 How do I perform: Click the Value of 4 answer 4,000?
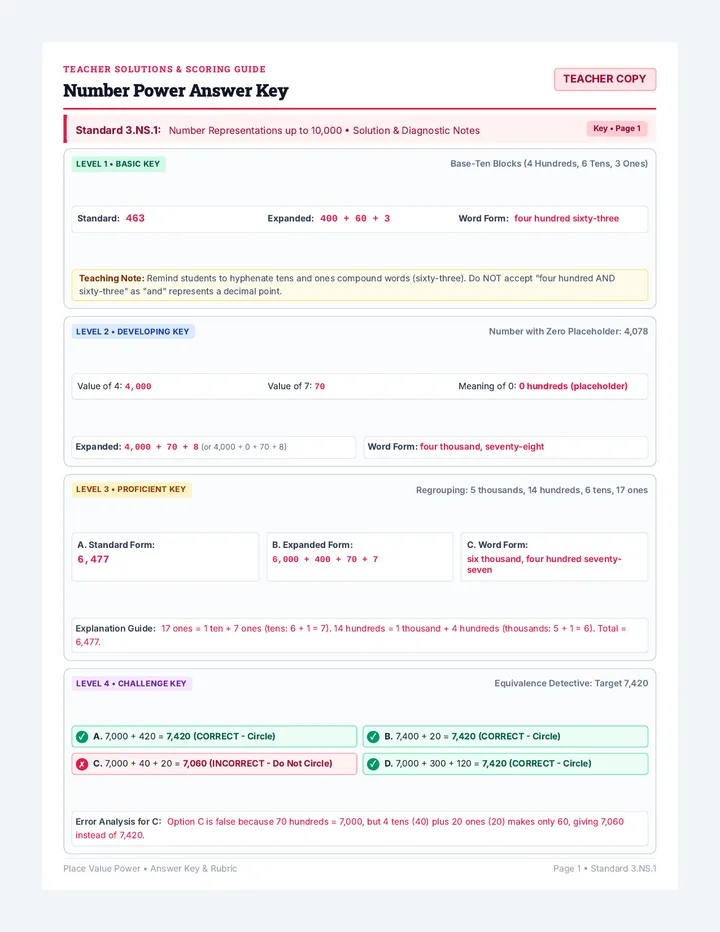pos(138,386)
